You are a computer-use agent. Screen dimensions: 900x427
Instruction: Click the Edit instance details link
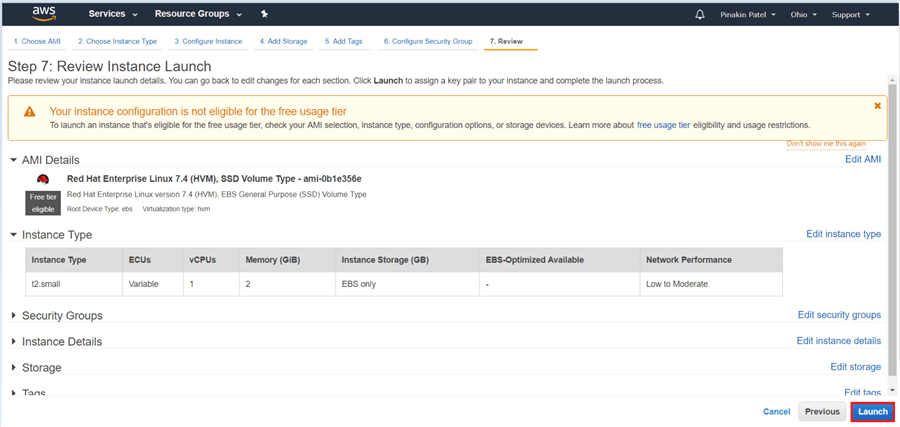[x=839, y=341]
